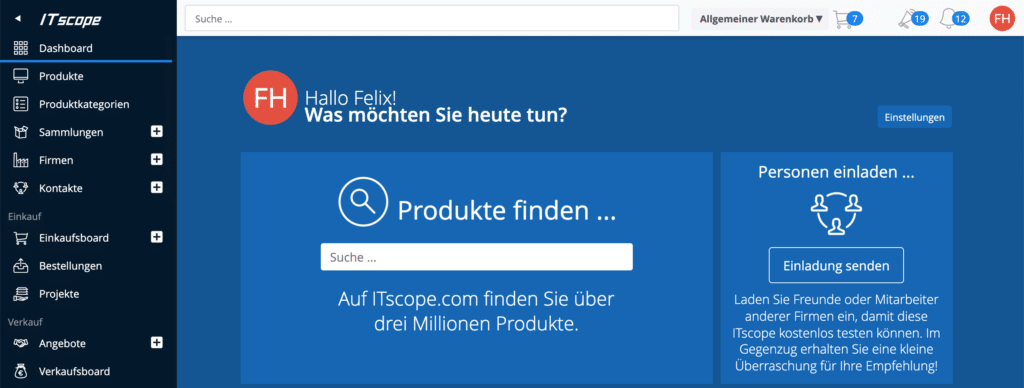Click the Kontakte handshake icon
The width and height of the screenshot is (1024, 388).
(20, 188)
